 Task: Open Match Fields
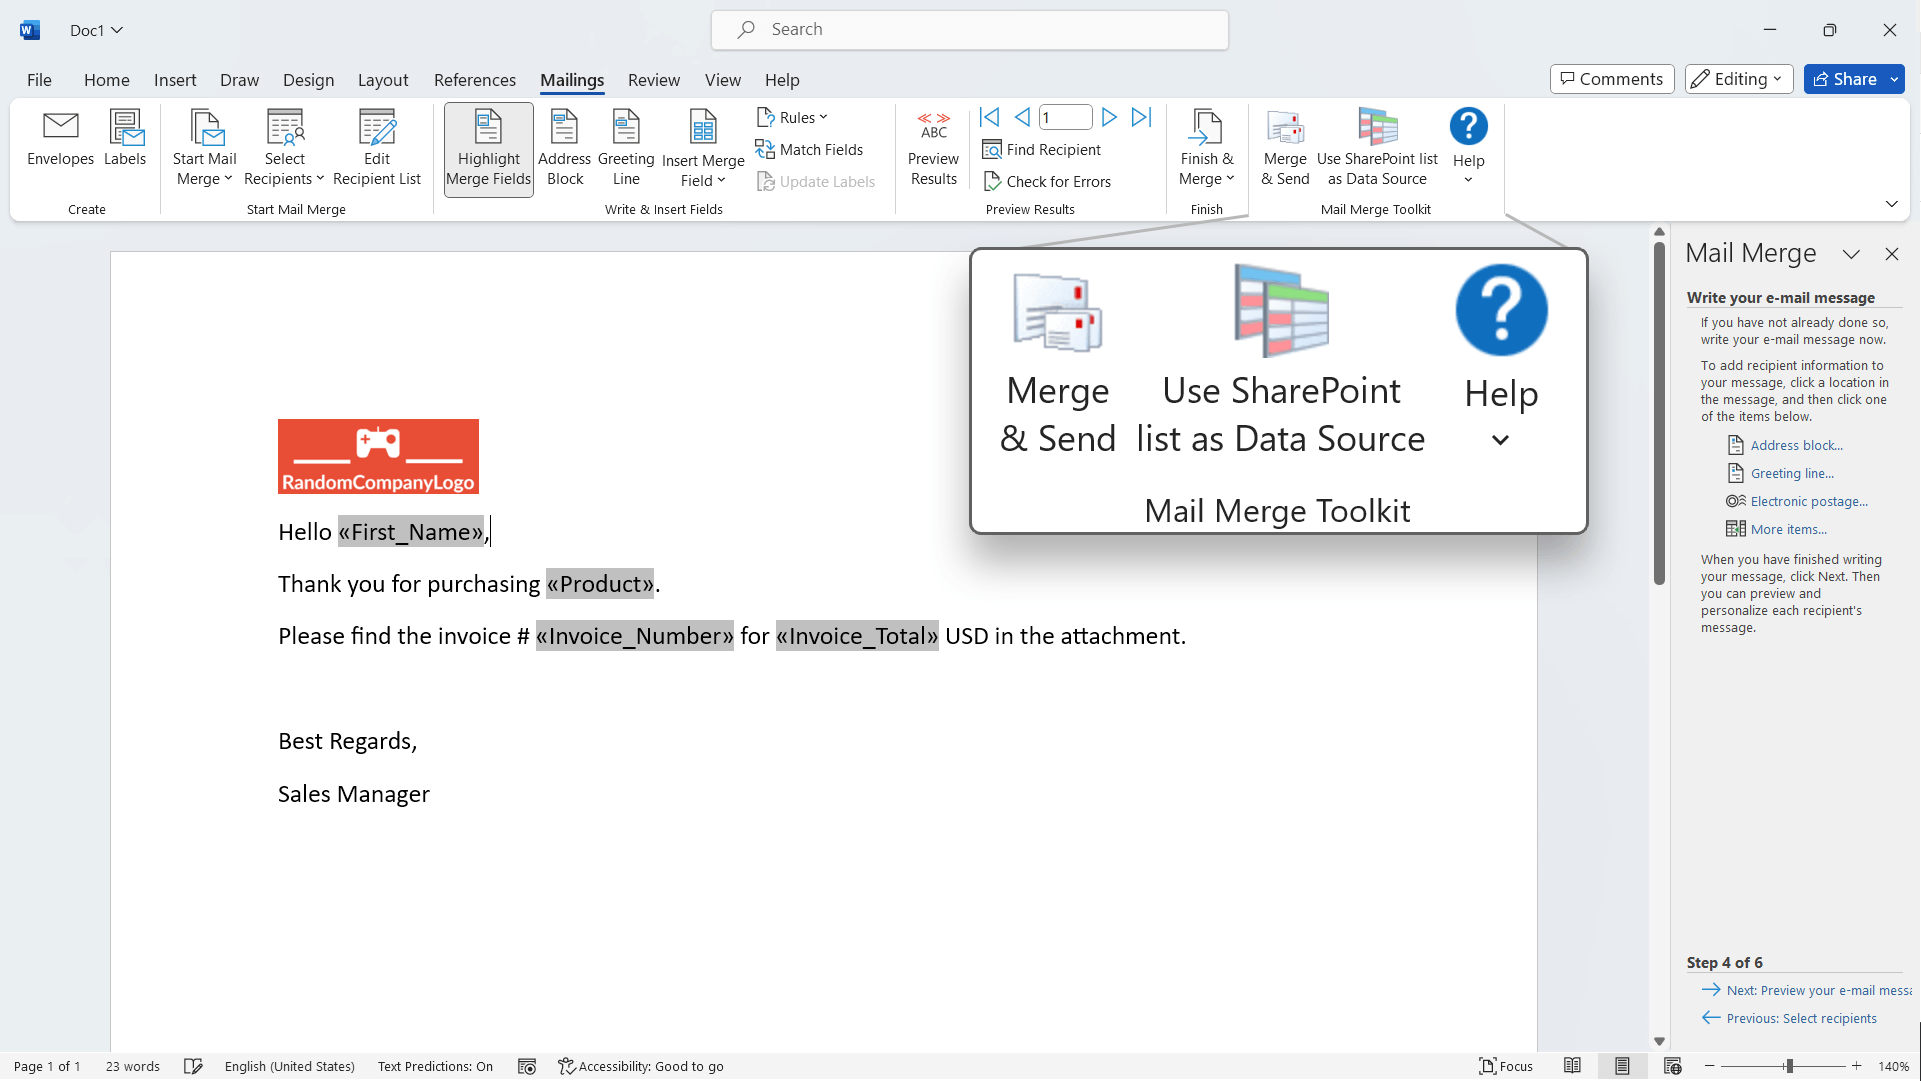[810, 149]
